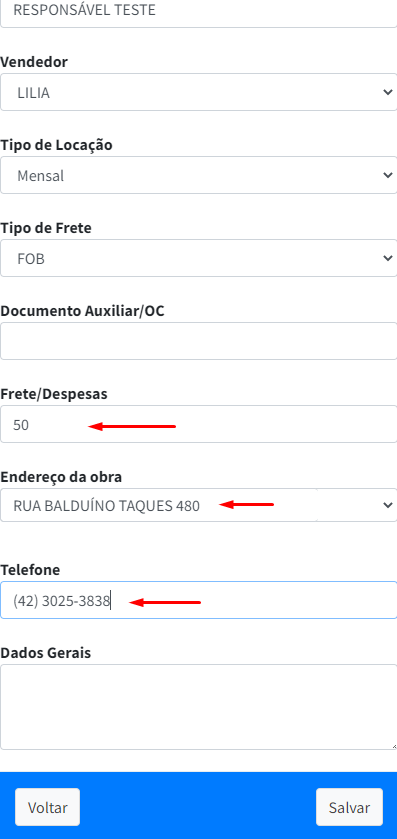Open the Vendedor dropdown showing LILIA
The width and height of the screenshot is (397, 839).
(x=198, y=93)
